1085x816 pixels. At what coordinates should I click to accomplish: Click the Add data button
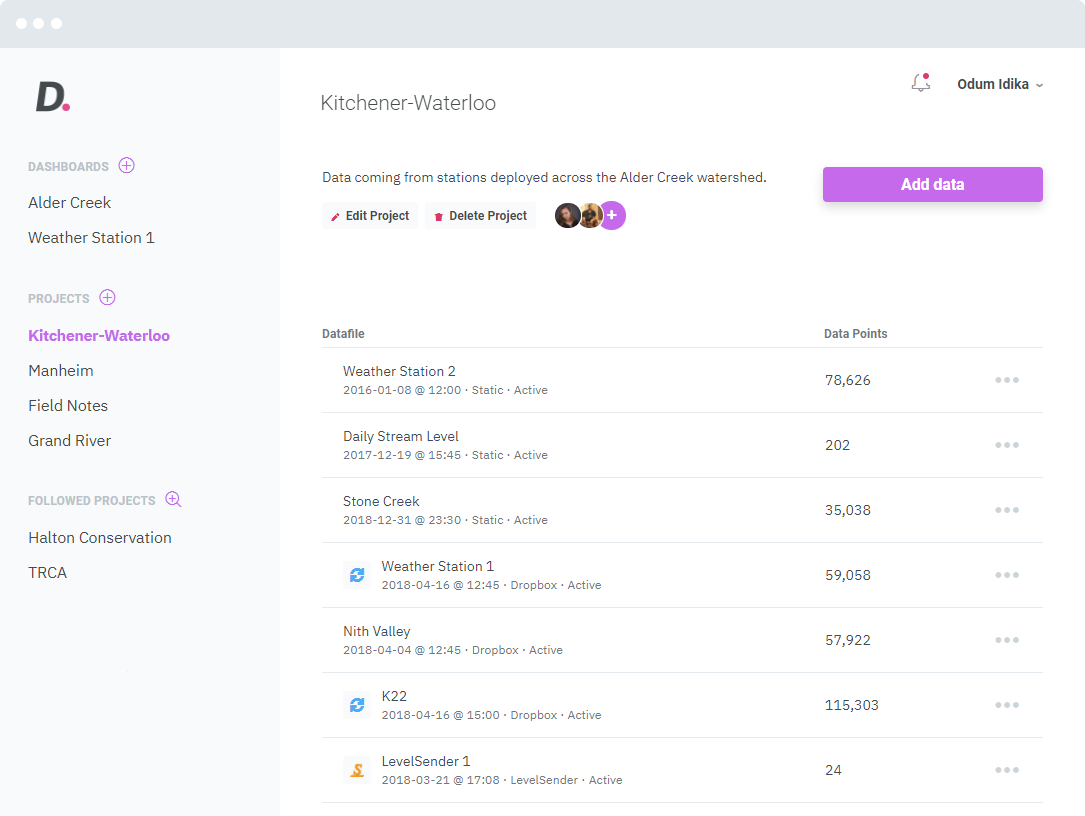pyautogui.click(x=931, y=184)
